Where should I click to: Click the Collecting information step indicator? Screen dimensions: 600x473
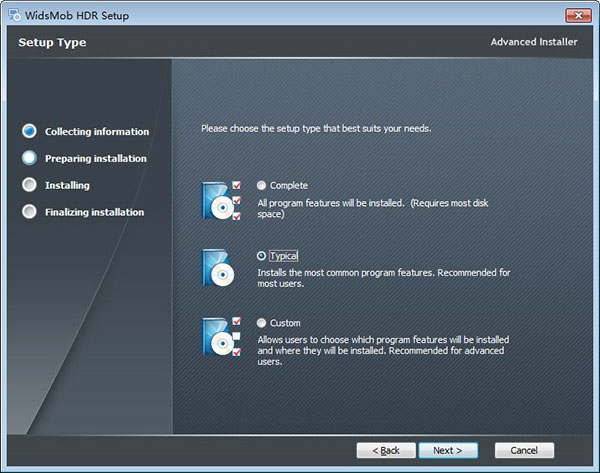pyautogui.click(x=29, y=131)
